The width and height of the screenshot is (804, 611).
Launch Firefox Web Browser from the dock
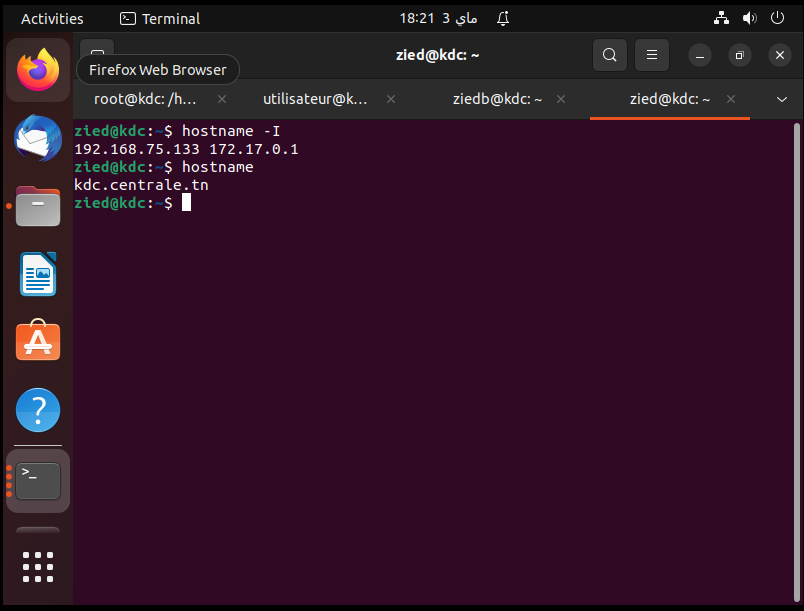tap(38, 70)
